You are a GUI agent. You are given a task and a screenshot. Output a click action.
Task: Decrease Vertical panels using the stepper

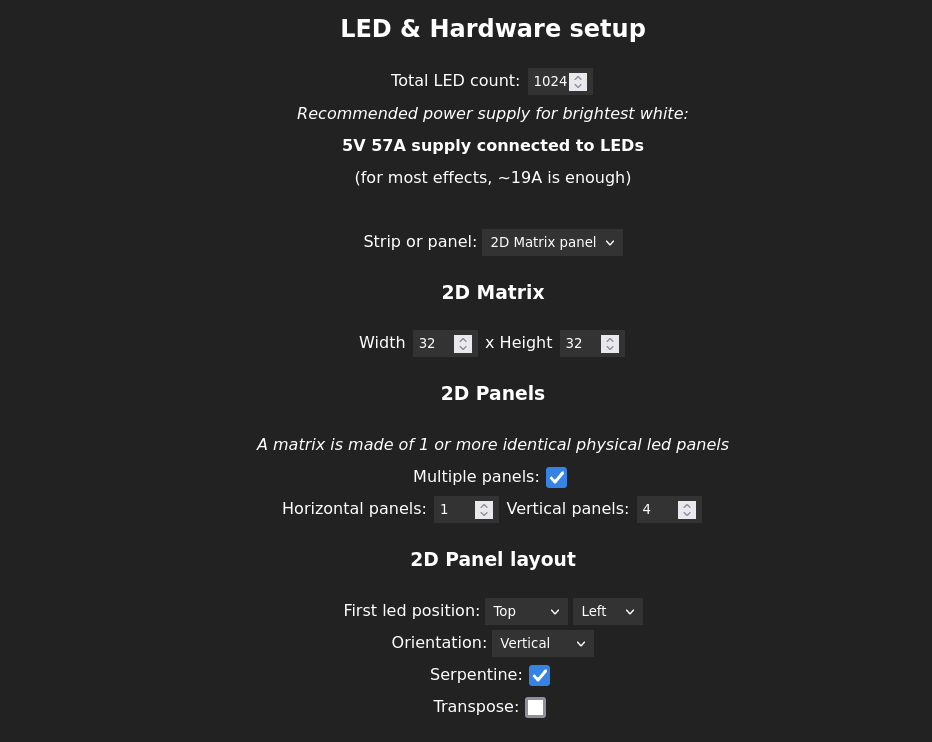686,514
